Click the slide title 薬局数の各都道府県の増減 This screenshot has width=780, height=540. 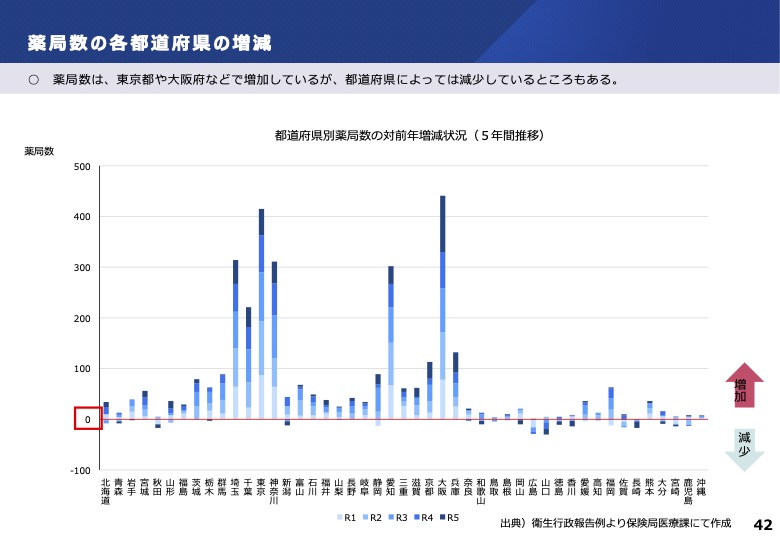click(x=149, y=43)
